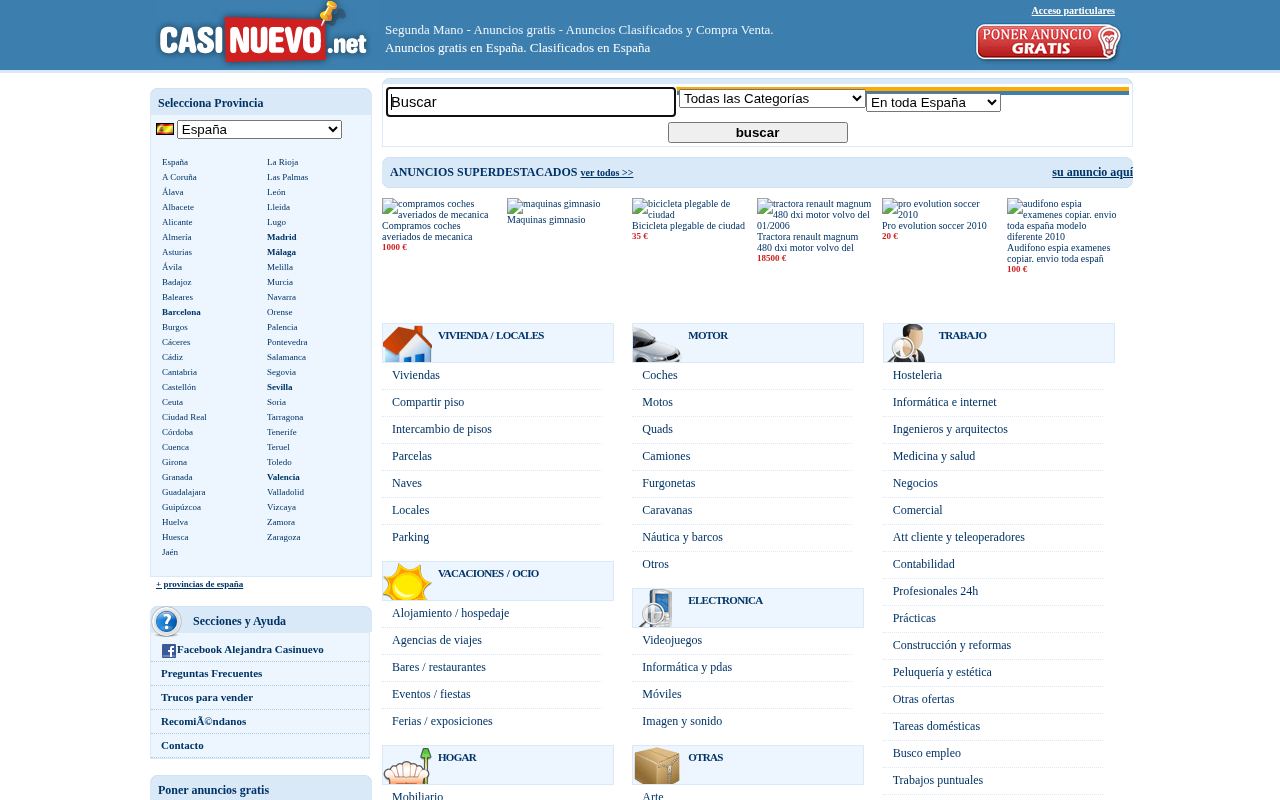Click the Trabajo person icon

click(x=908, y=343)
